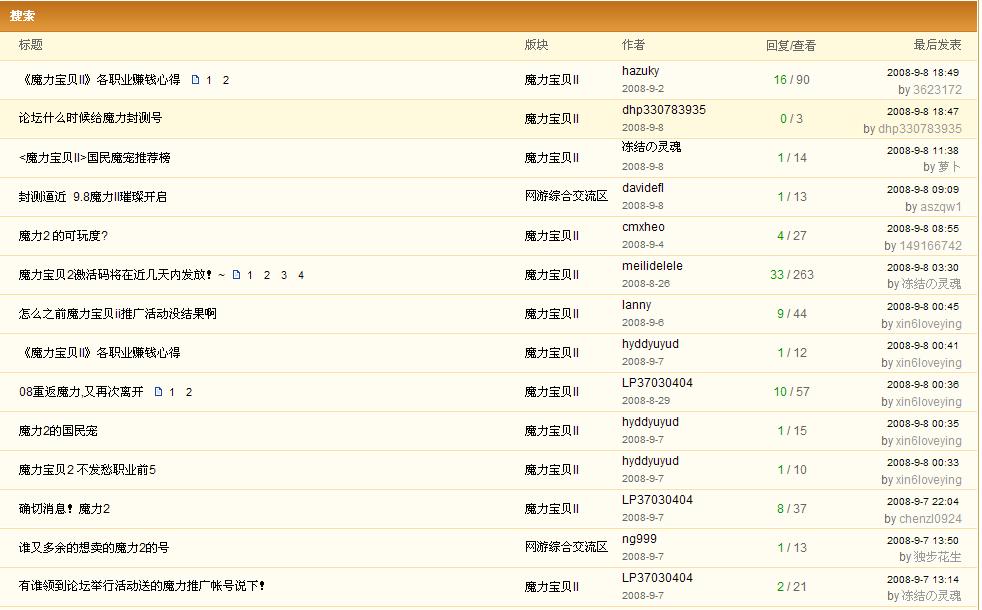Open thread 魔力宝贝2 不发愁职业前5
Image resolution: width=982 pixels, height=610 pixels.
[x=87, y=470]
